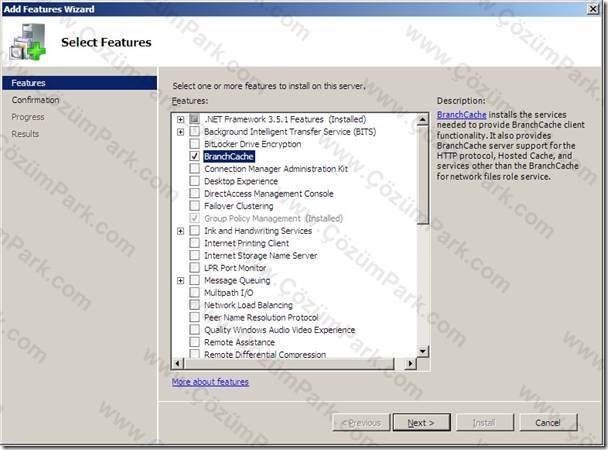Select the Remote Assistance label

pos(239,343)
